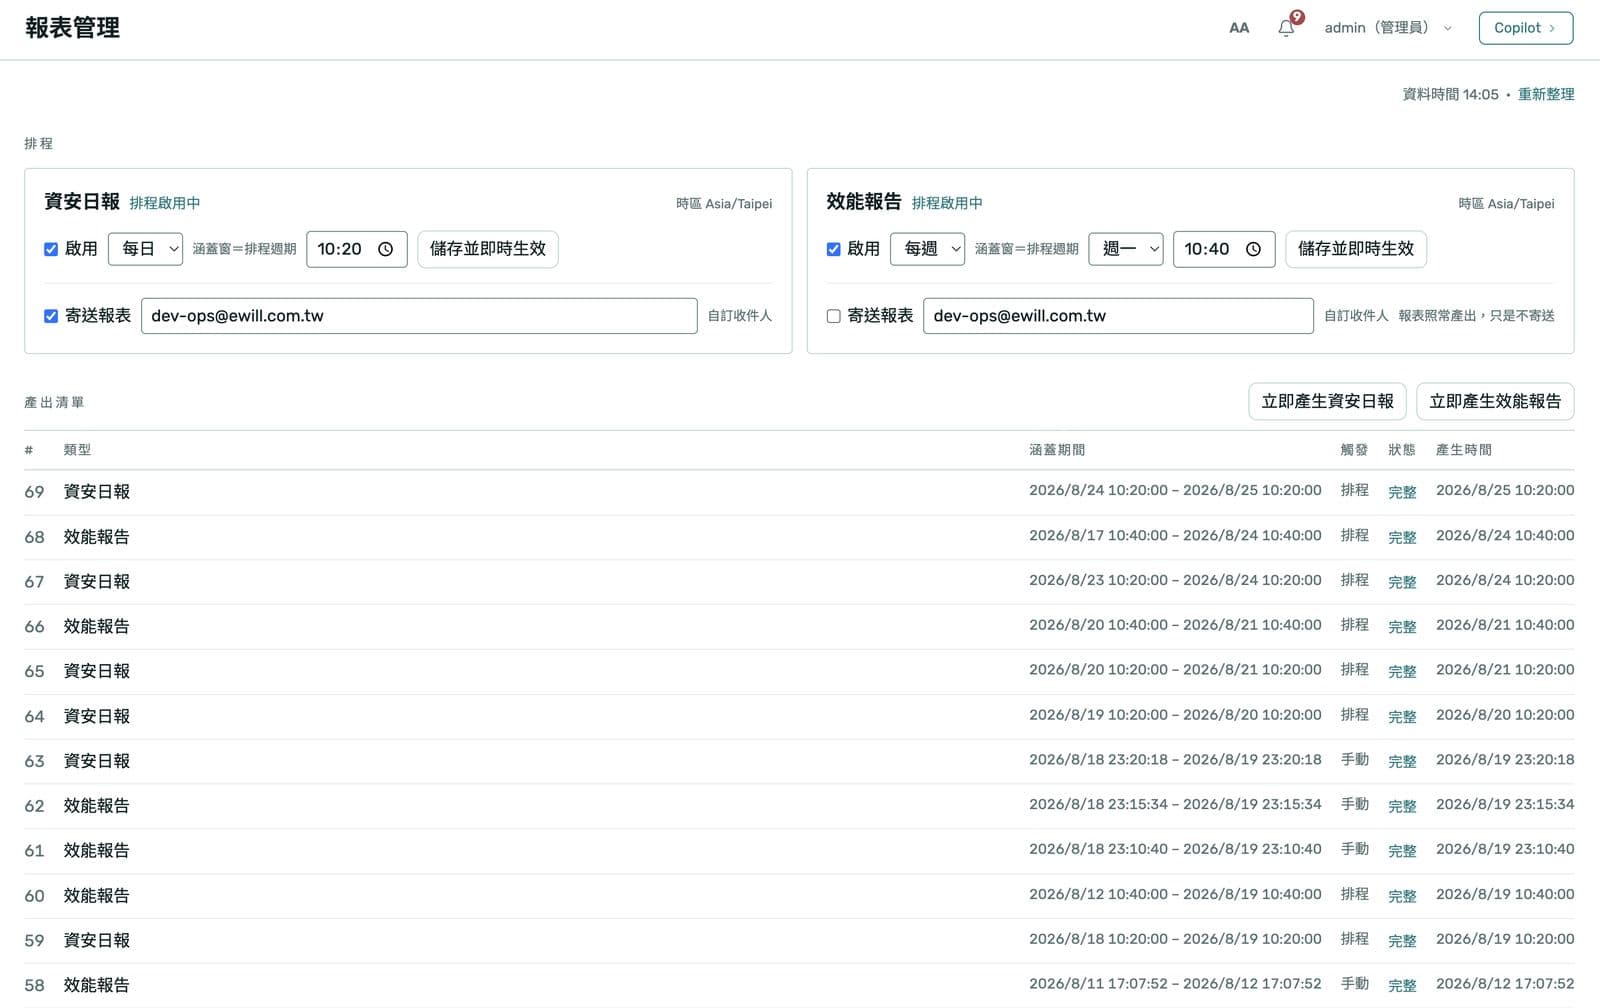Click 資料時間 14:05 label
This screenshot has width=1600, height=1008.
click(1450, 94)
